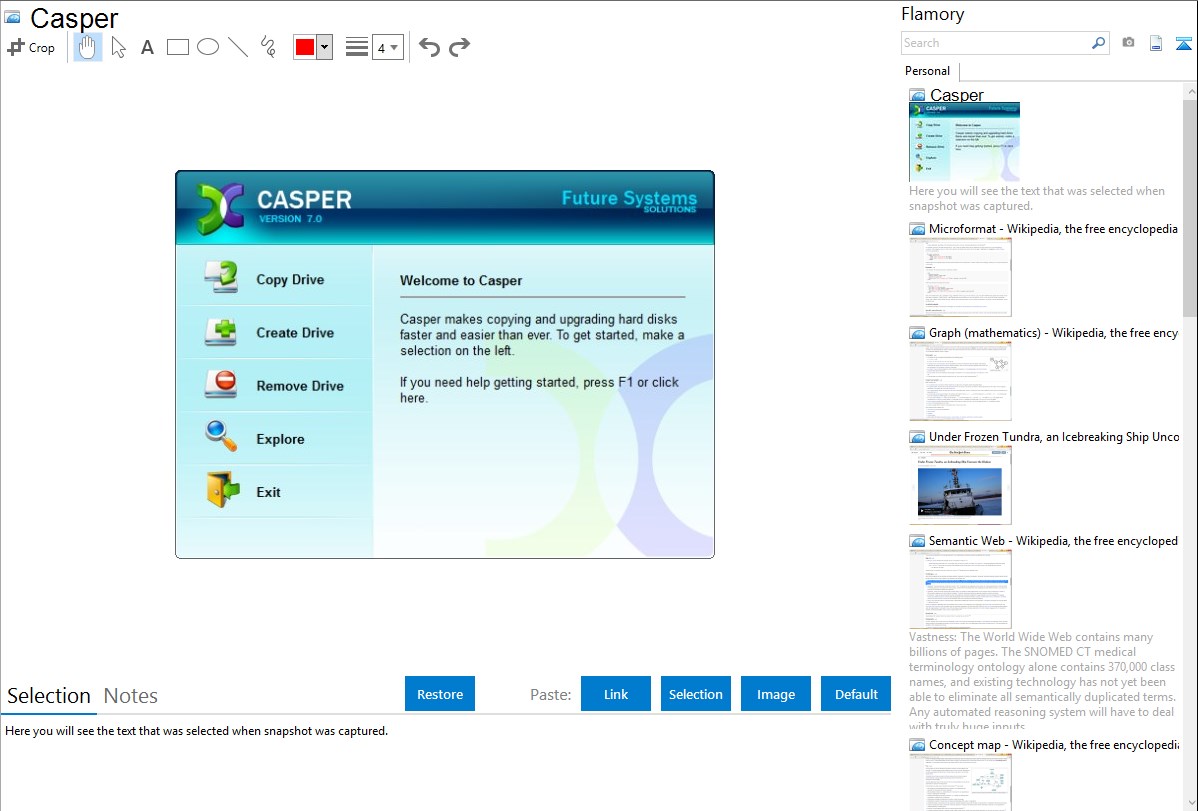This screenshot has height=811, width=1198.
Task: Select the freehand drawing tool
Action: coord(268,47)
